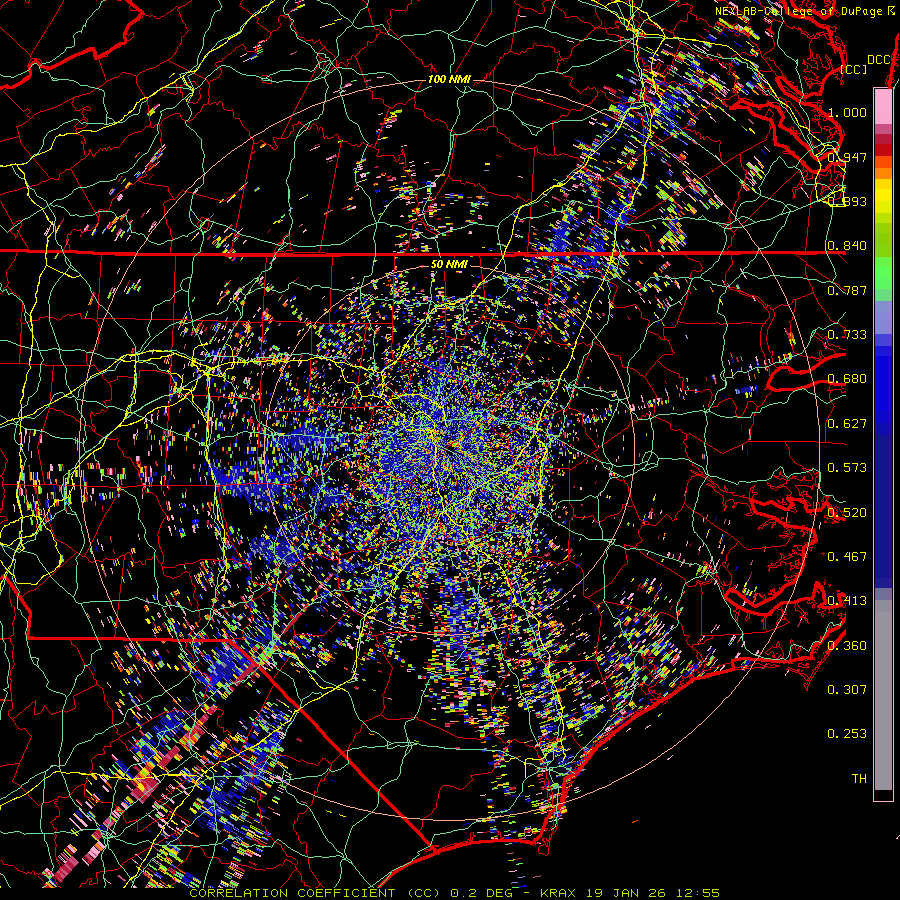The image size is (900, 900).
Task: Click the yellow segment of the color bar
Action: pyautogui.click(x=883, y=198)
